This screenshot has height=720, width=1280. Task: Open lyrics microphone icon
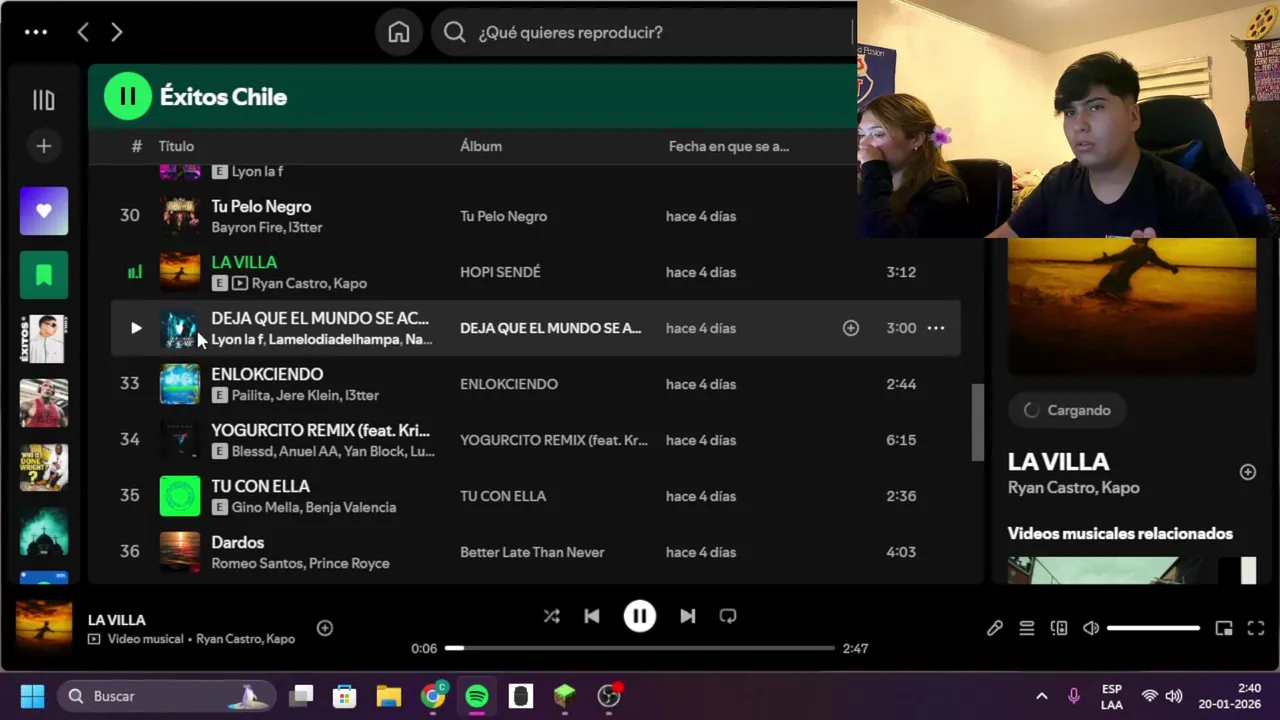tap(995, 628)
